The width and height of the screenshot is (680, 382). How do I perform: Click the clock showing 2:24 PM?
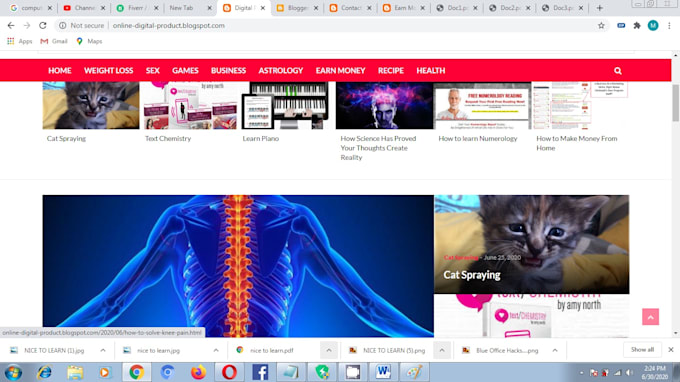point(655,372)
